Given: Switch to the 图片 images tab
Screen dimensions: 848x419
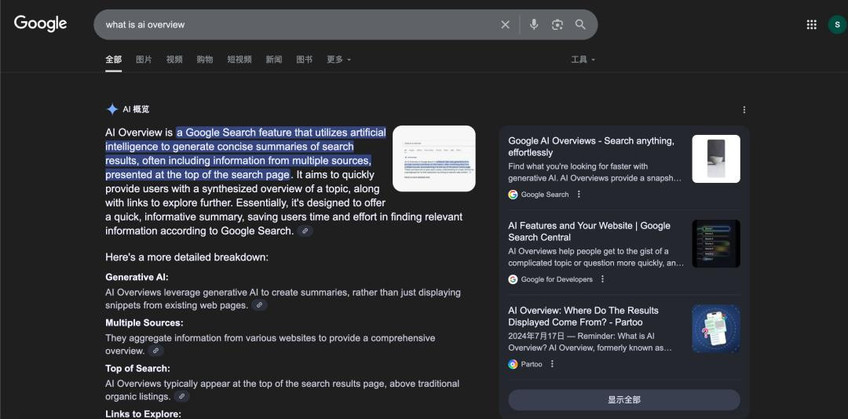Looking at the screenshot, I should pos(144,60).
